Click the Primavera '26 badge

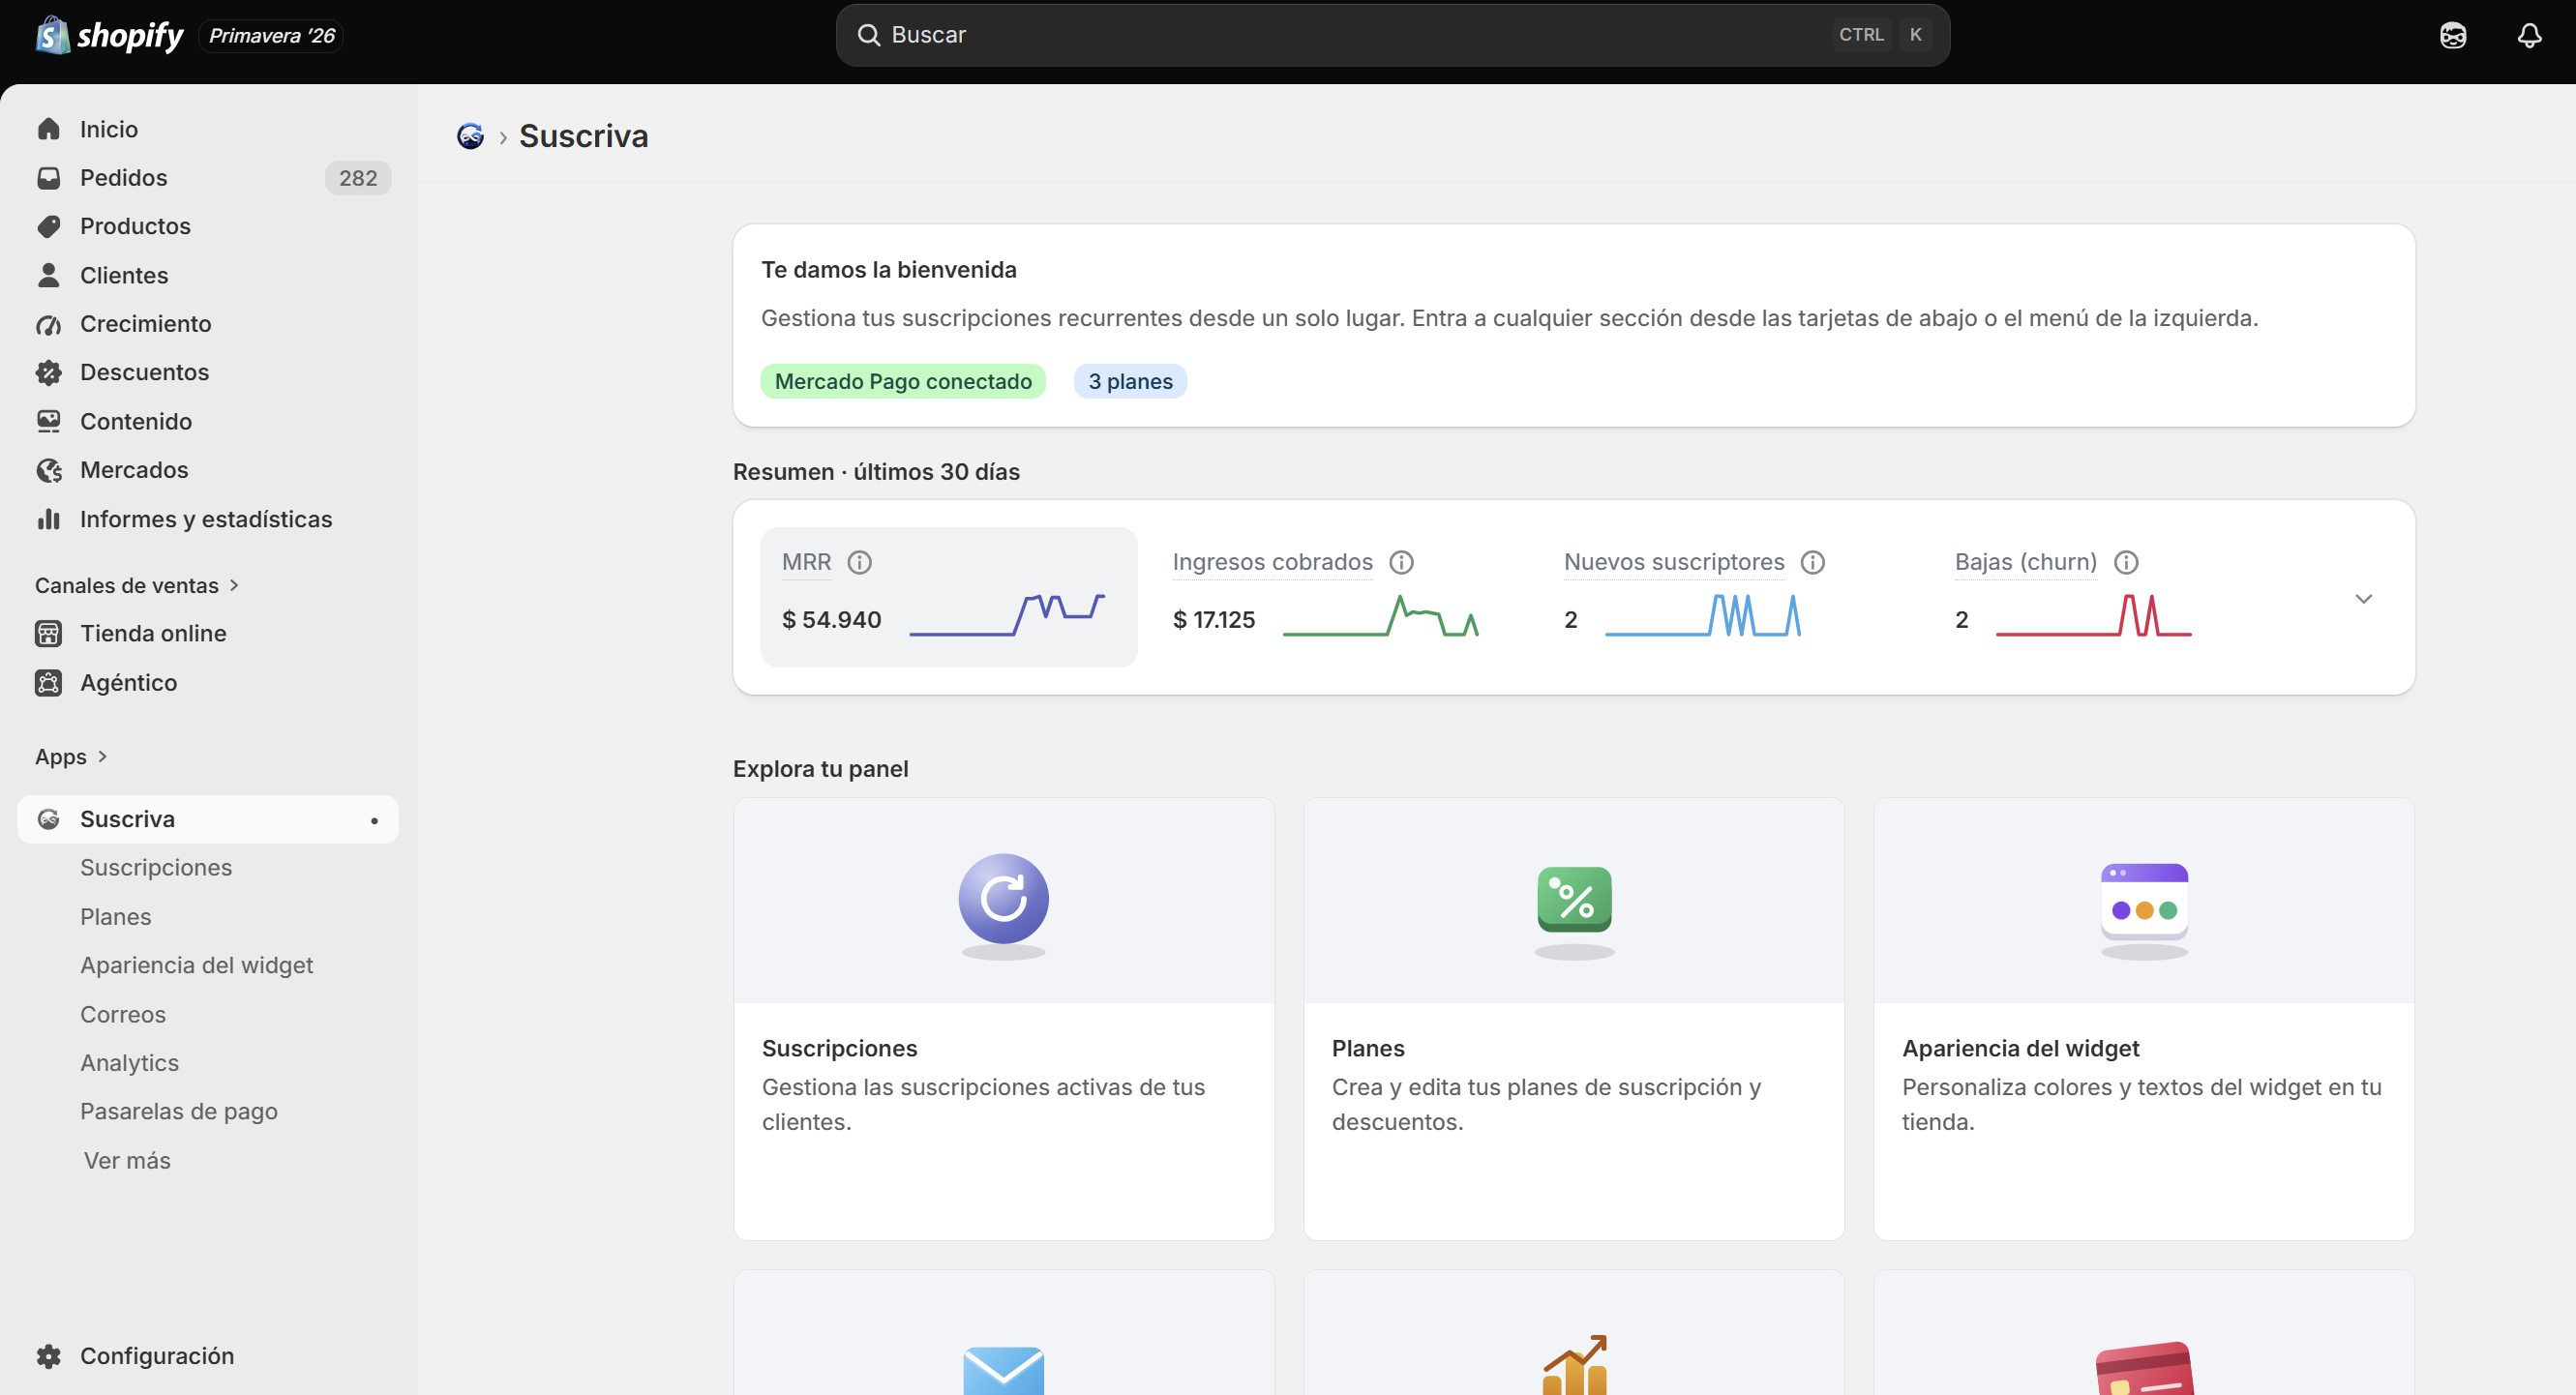tap(271, 36)
